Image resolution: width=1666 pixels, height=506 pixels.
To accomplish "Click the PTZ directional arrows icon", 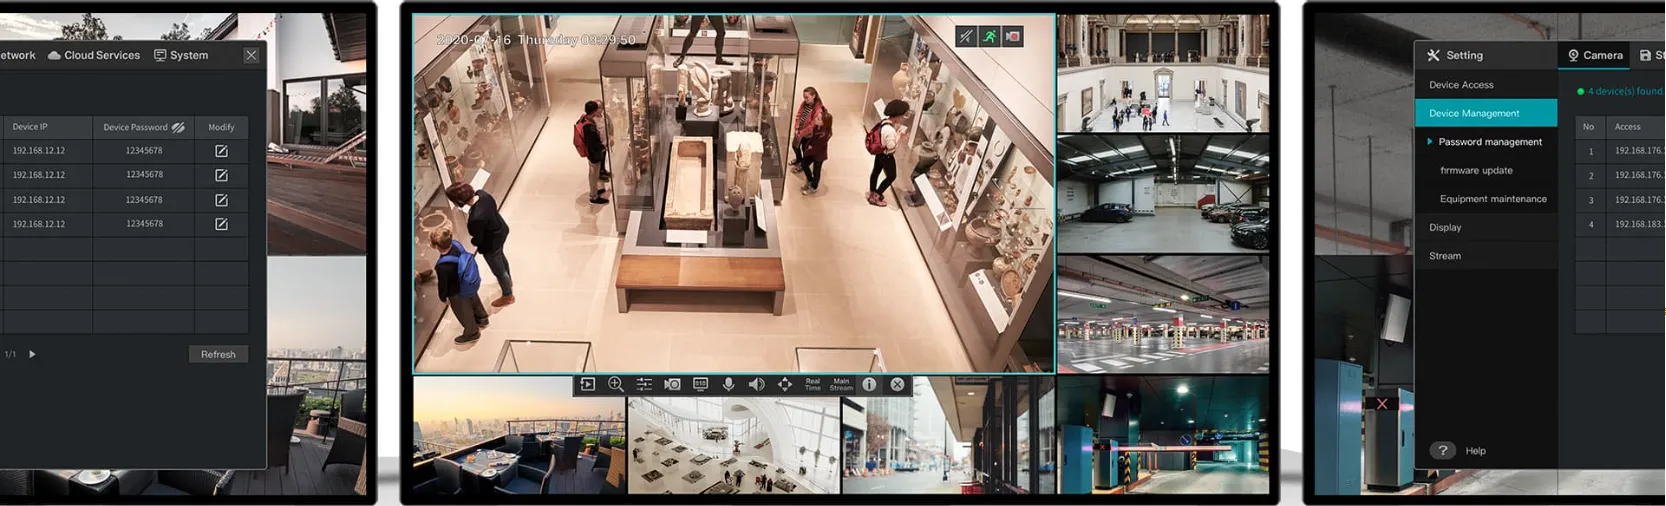I will pyautogui.click(x=785, y=385).
